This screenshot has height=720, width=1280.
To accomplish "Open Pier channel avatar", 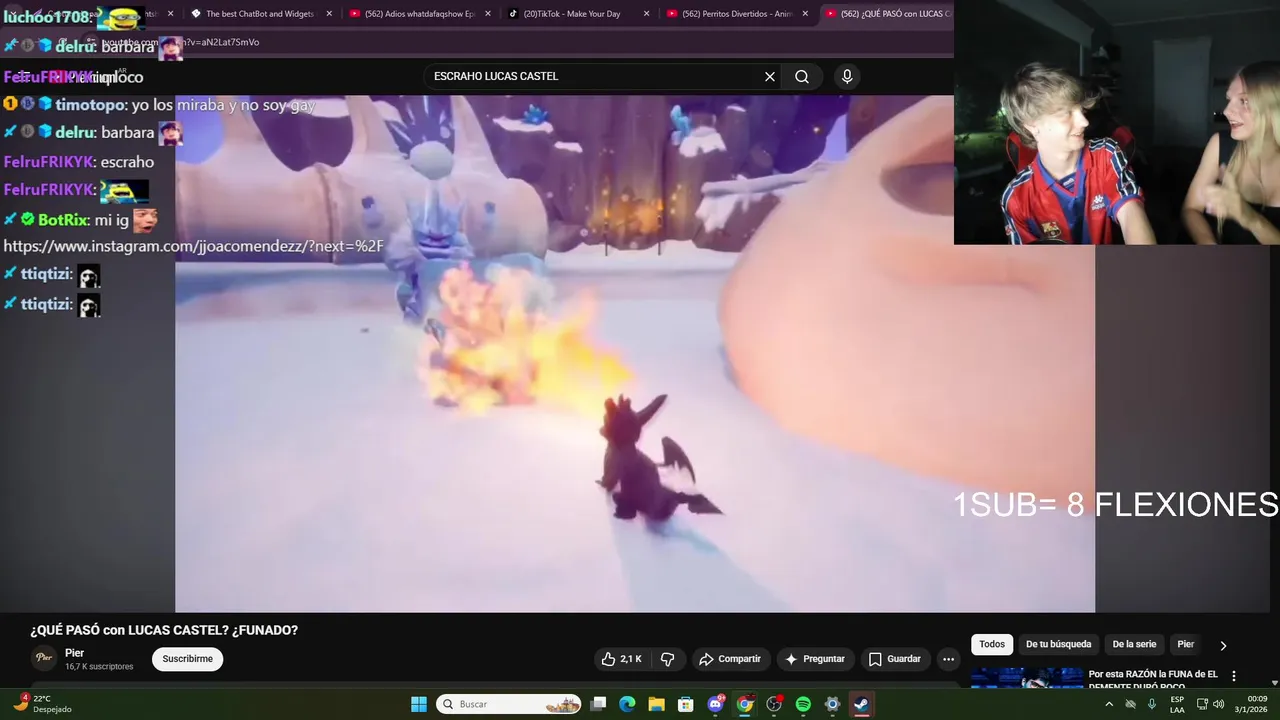I will click(x=44, y=658).
